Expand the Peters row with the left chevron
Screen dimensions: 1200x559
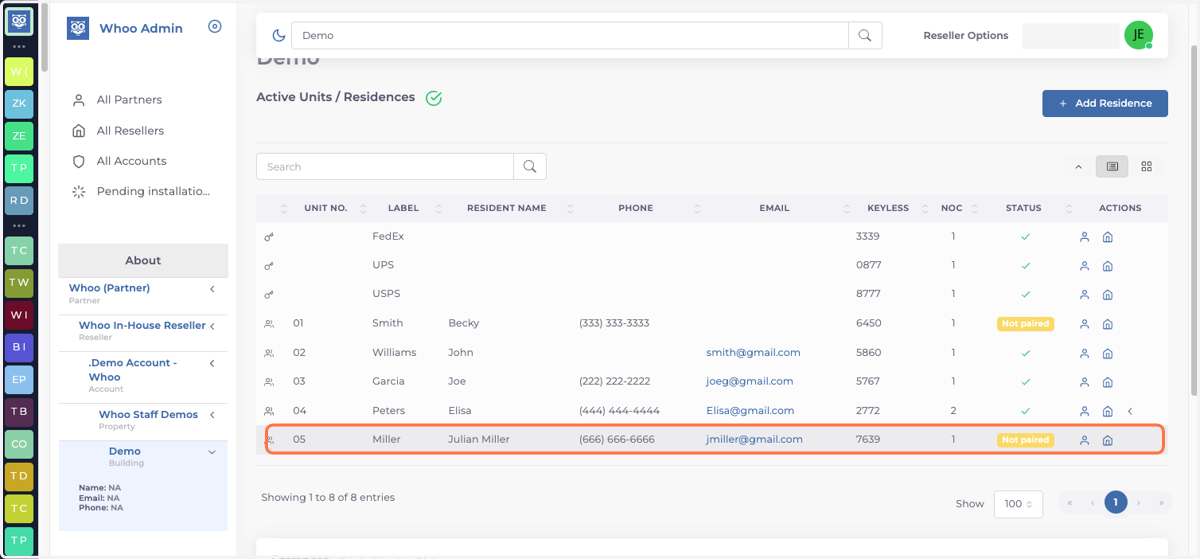coord(1130,411)
